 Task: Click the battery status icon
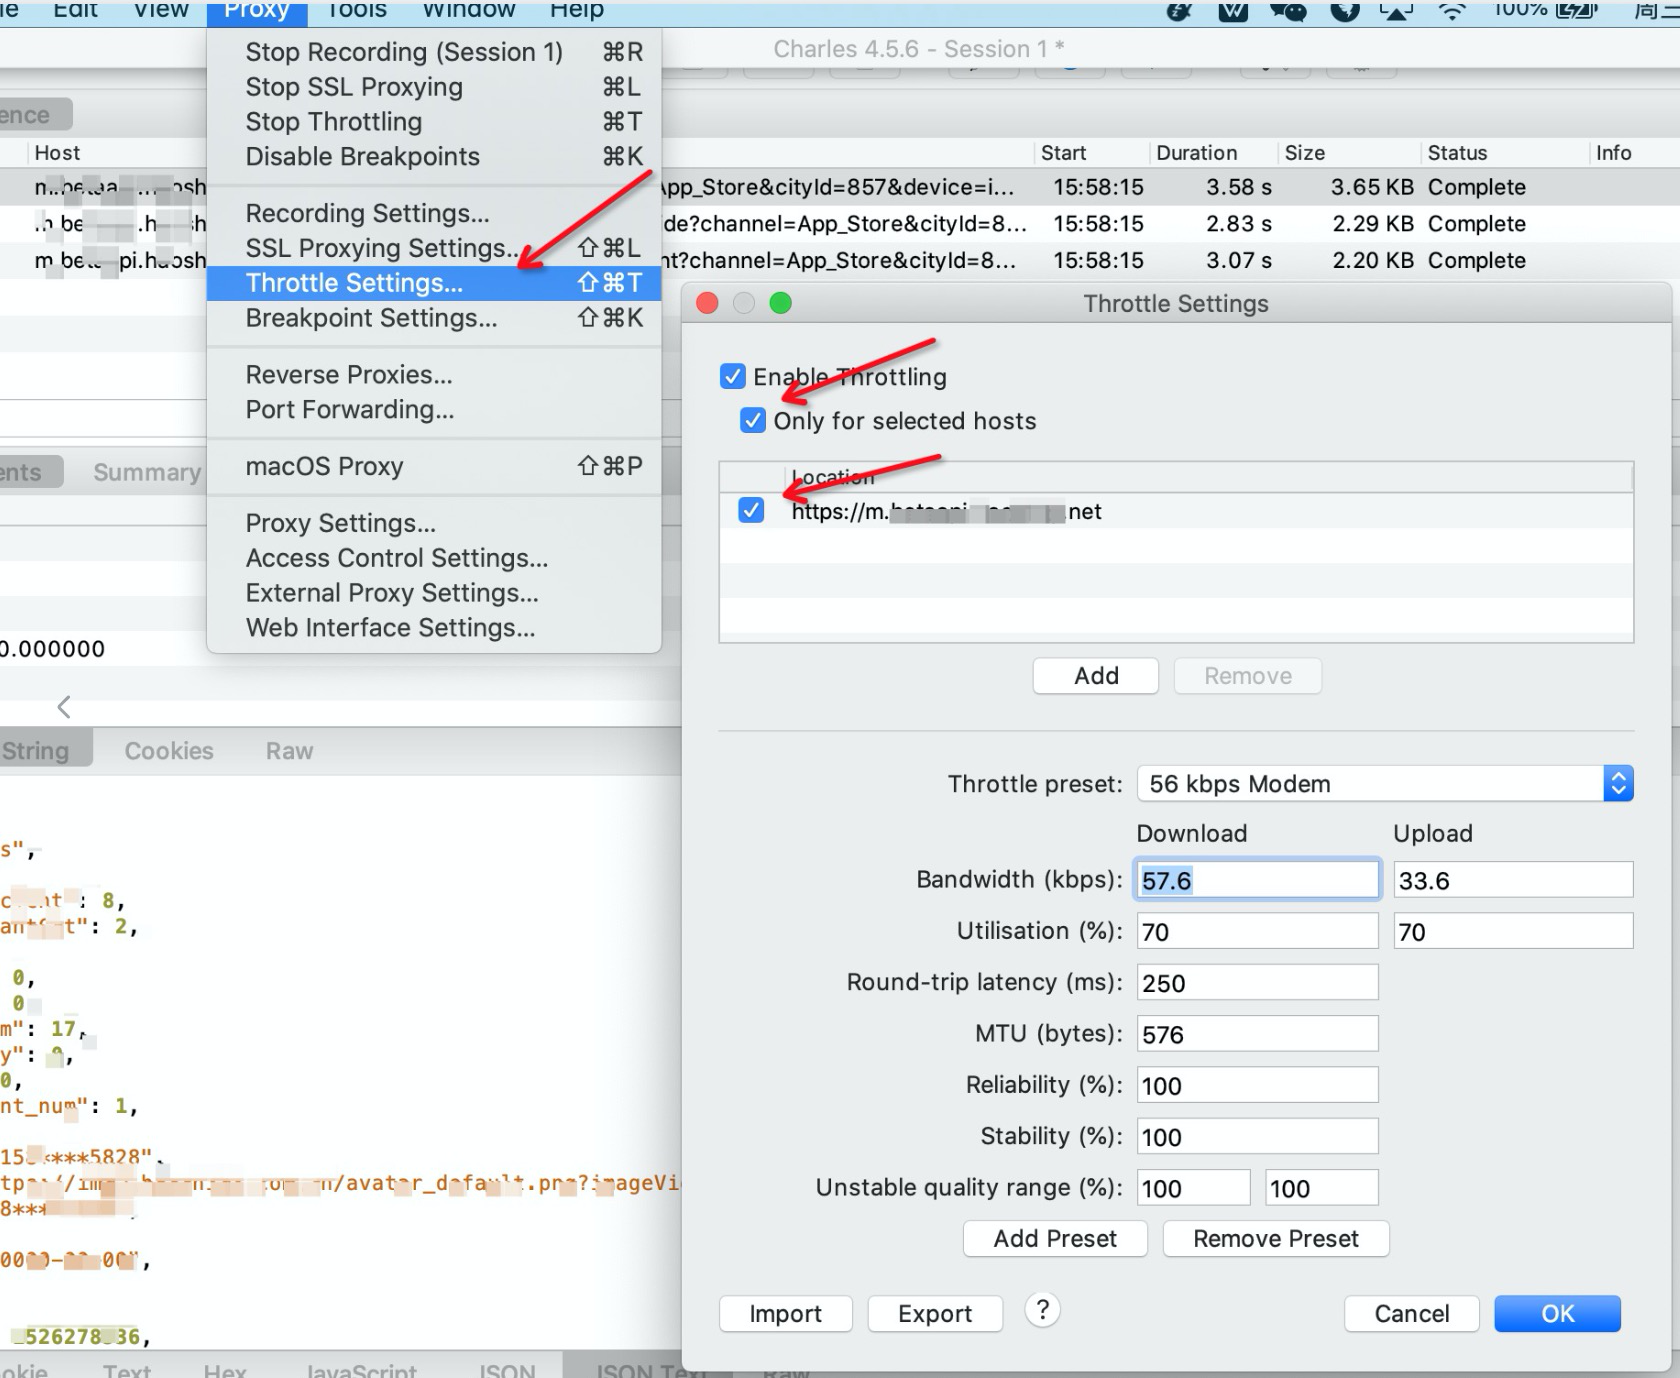[x=1577, y=10]
